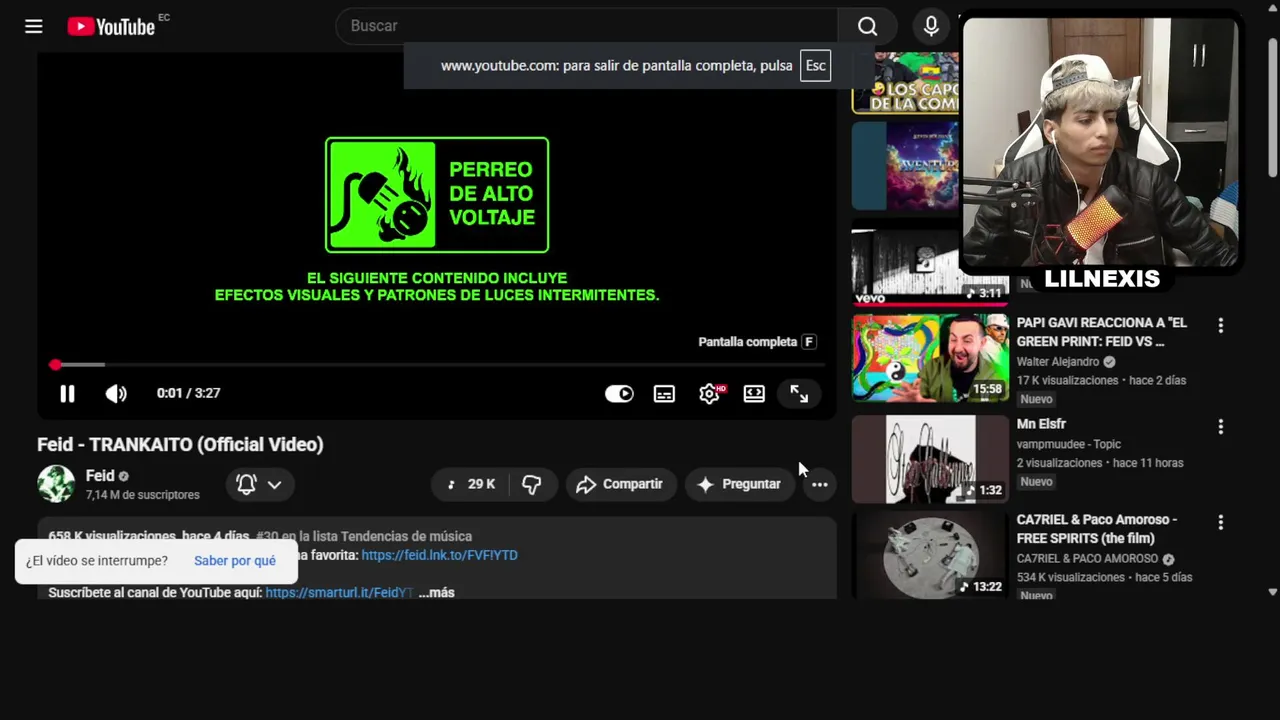Click Walter Alejandro channel name
This screenshot has width=1280, height=720.
1058,362
